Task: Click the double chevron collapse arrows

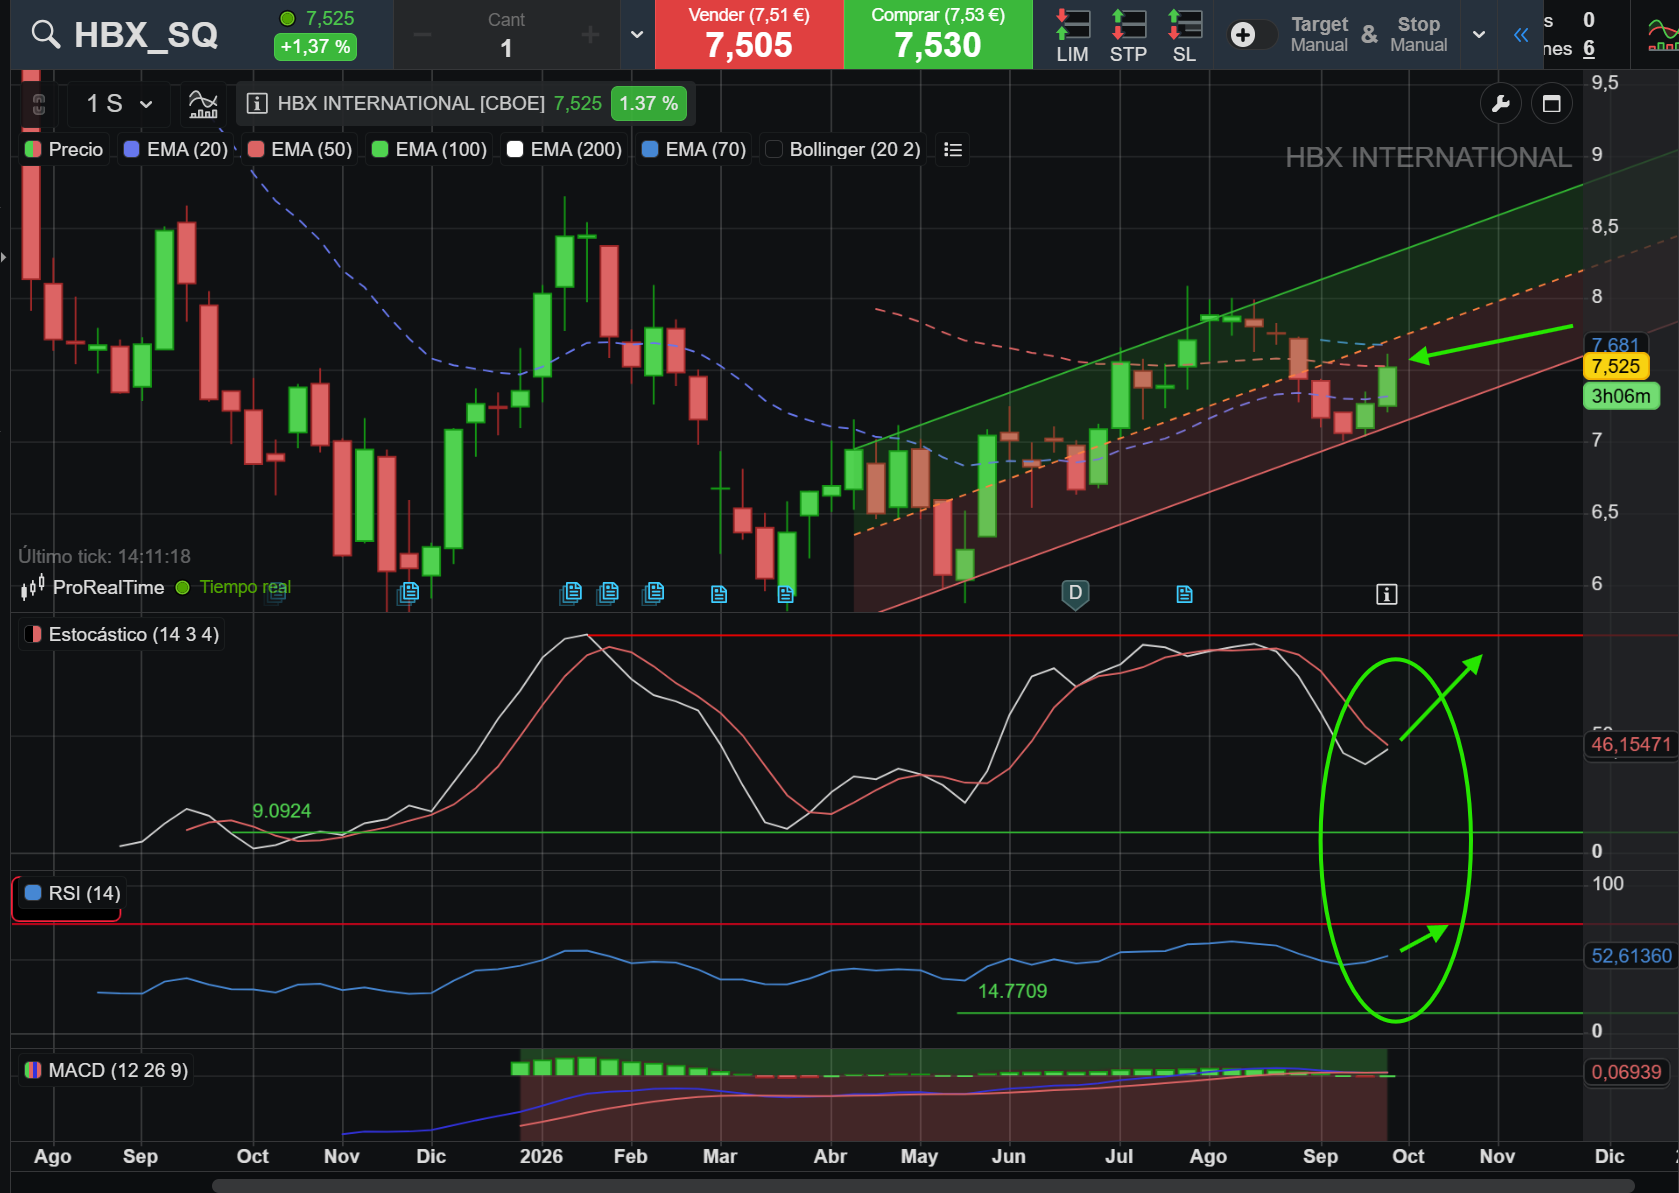Action: [1521, 35]
